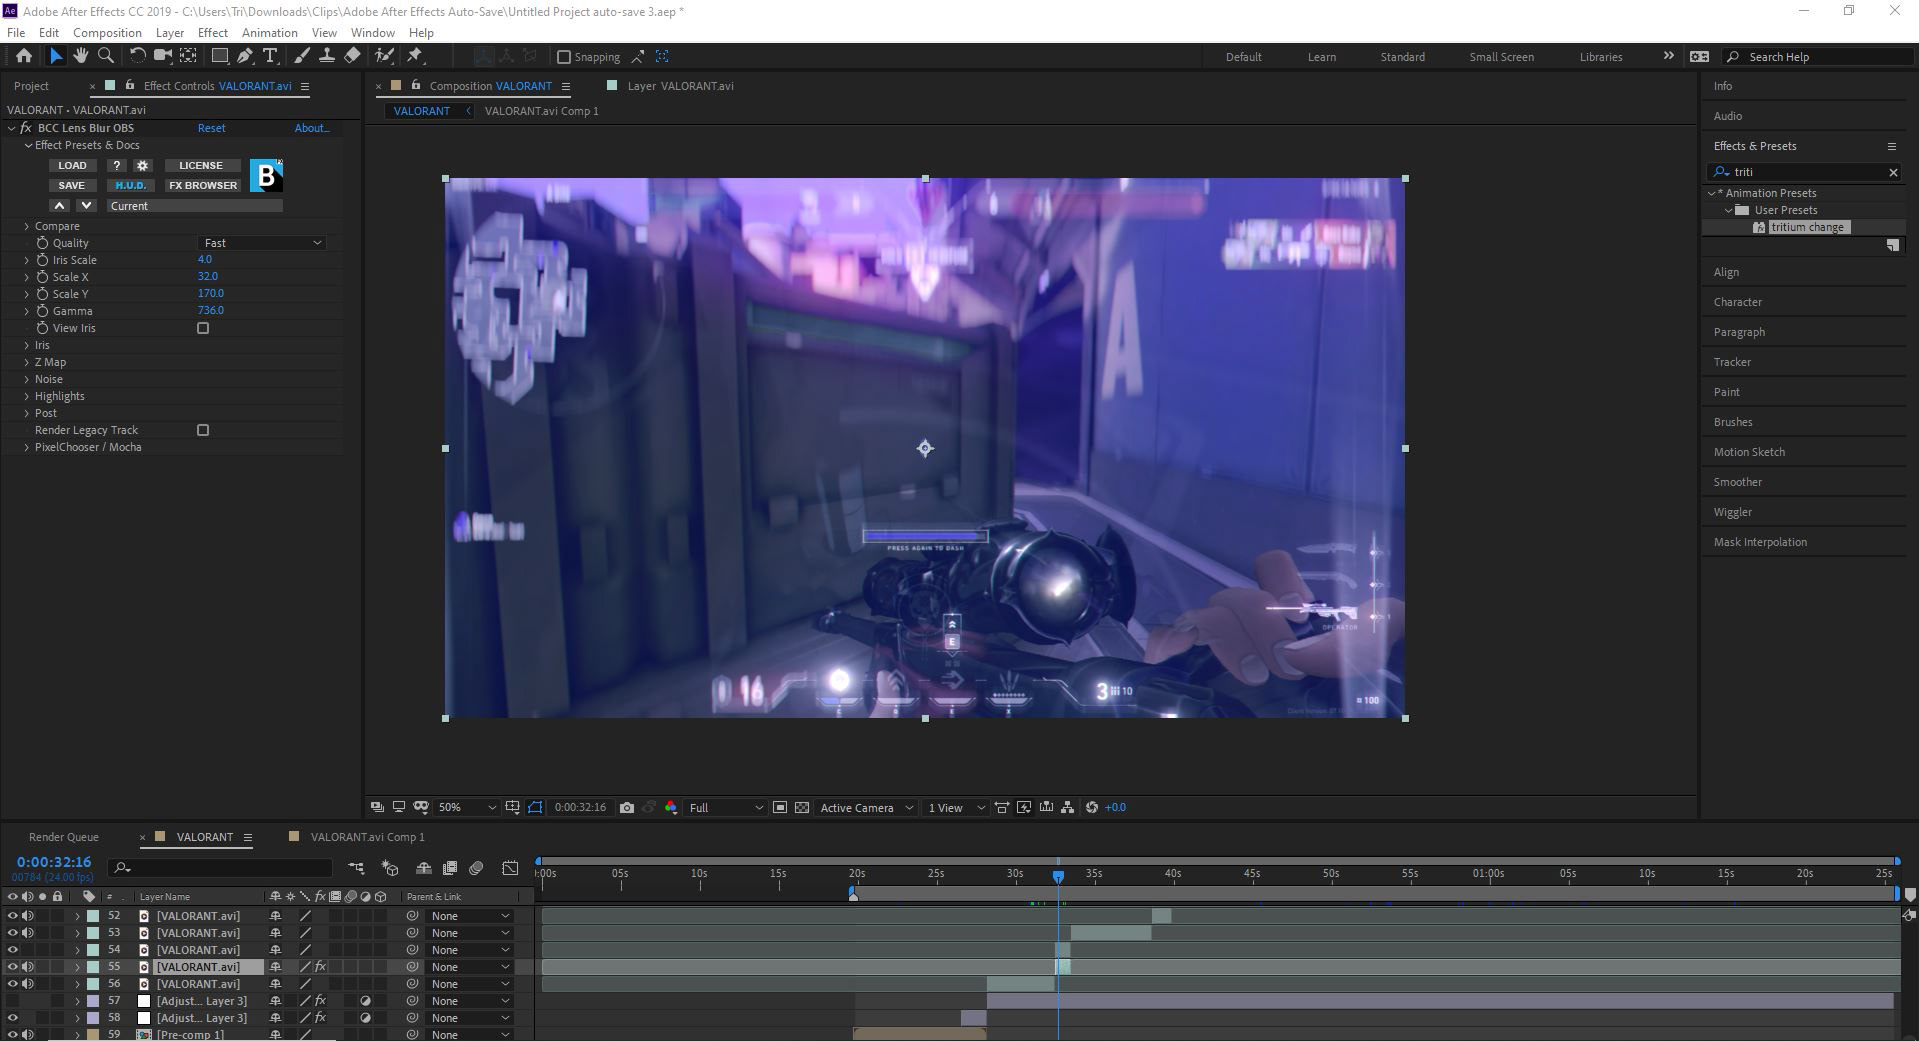Switch to the Render Queue tab
The height and width of the screenshot is (1041, 1919).
(63, 837)
